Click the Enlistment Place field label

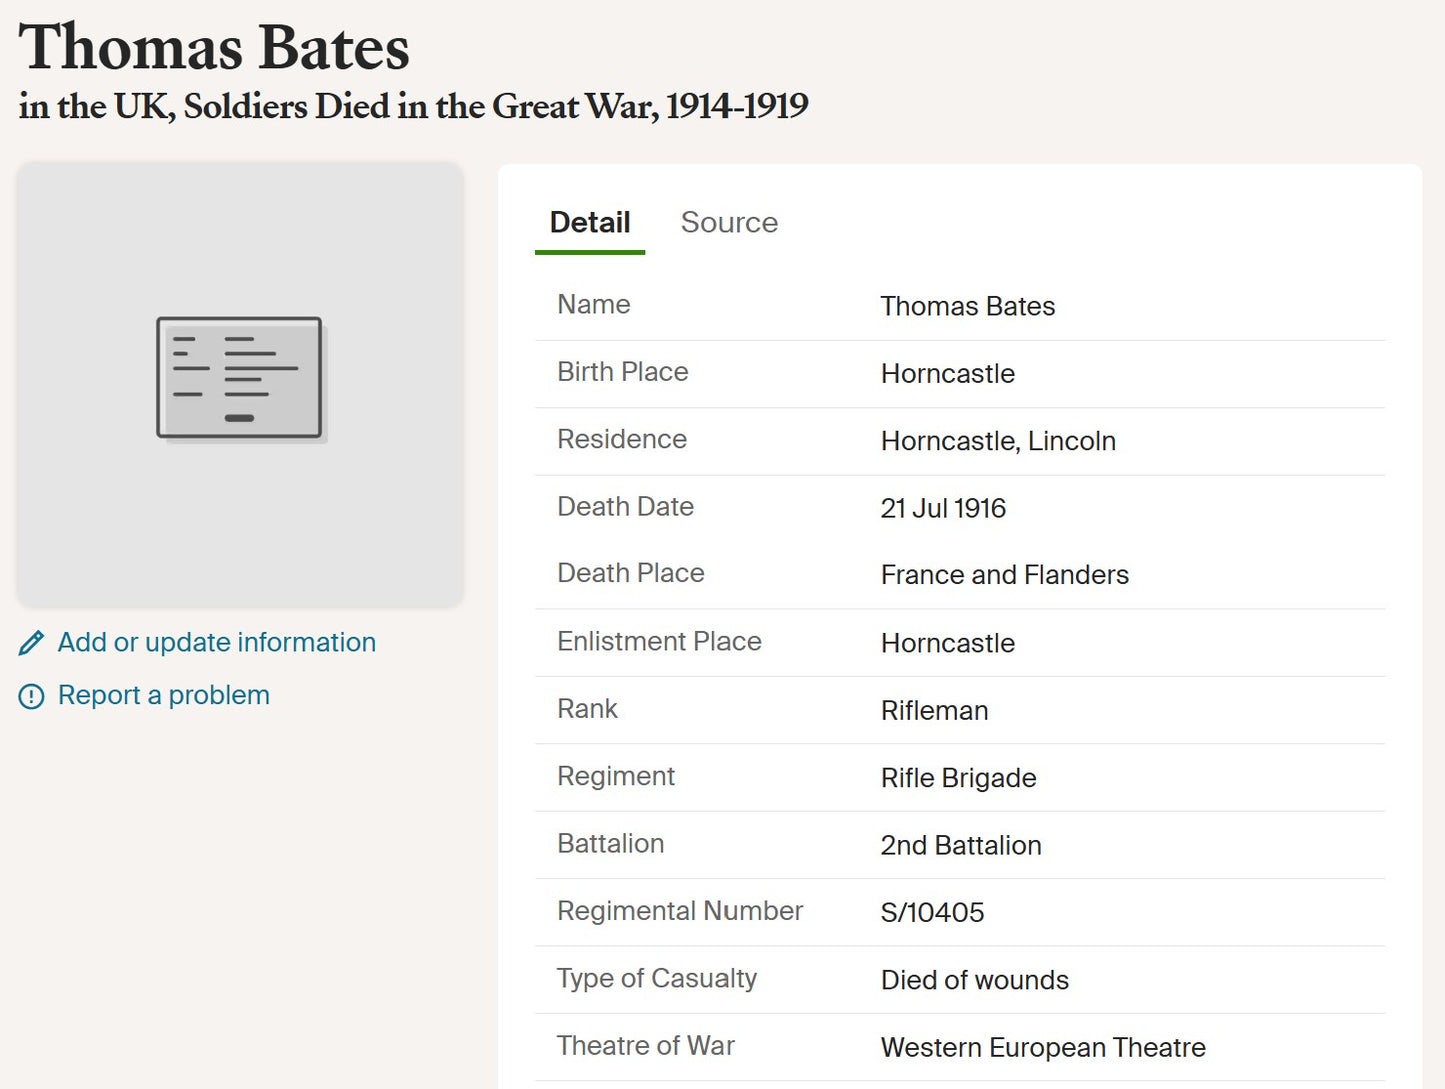pyautogui.click(x=660, y=641)
